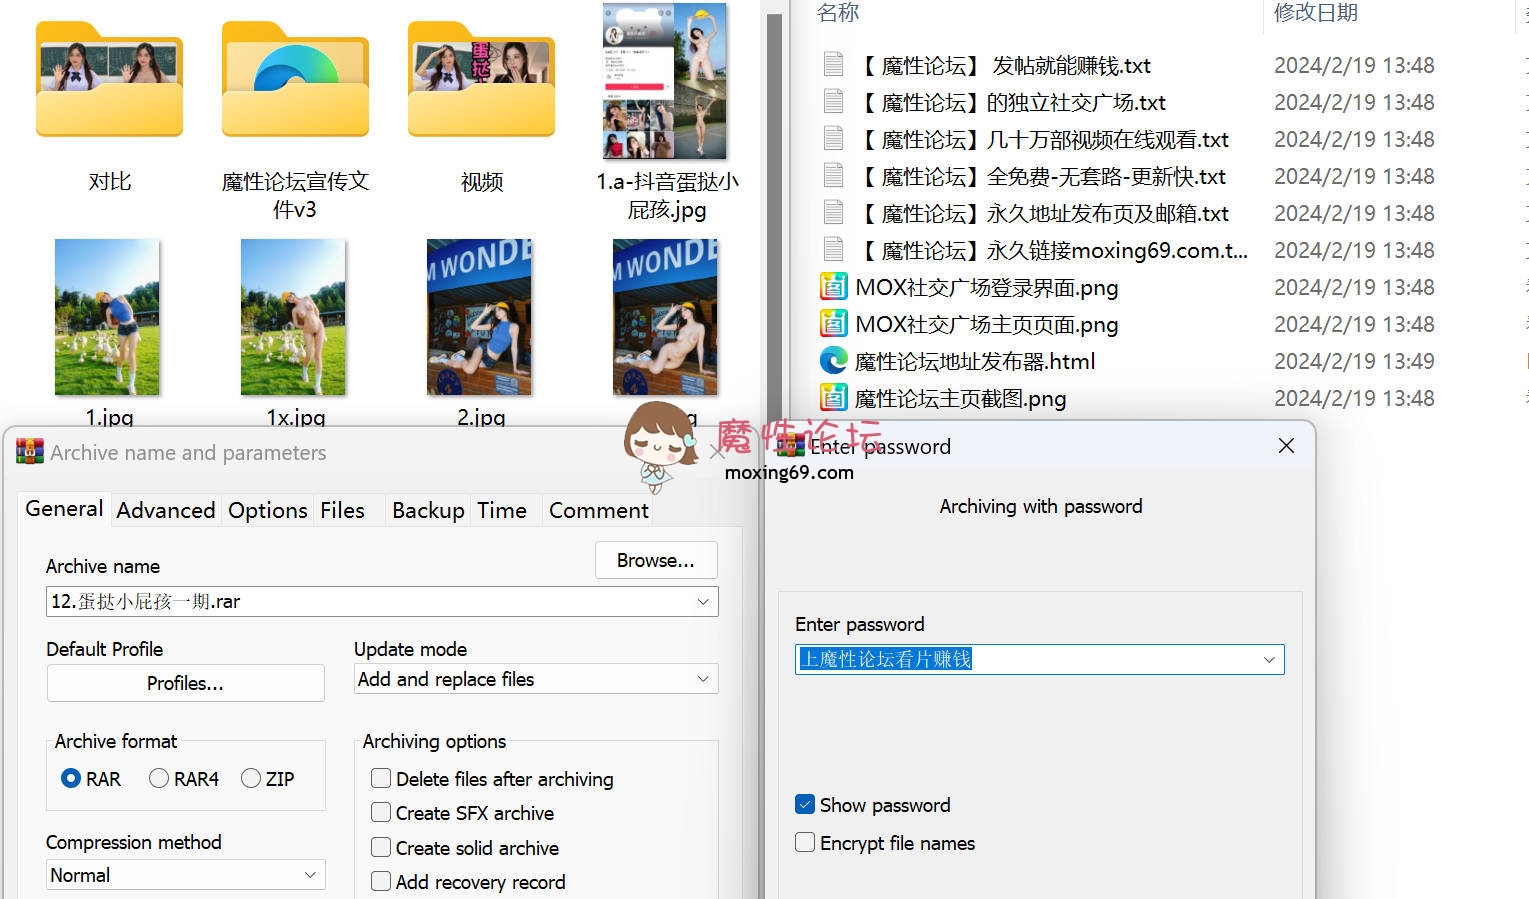Click image icon of MOX社交广场主页页面.png
Screen dimensions: 1529x899
pyautogui.click(x=833, y=324)
